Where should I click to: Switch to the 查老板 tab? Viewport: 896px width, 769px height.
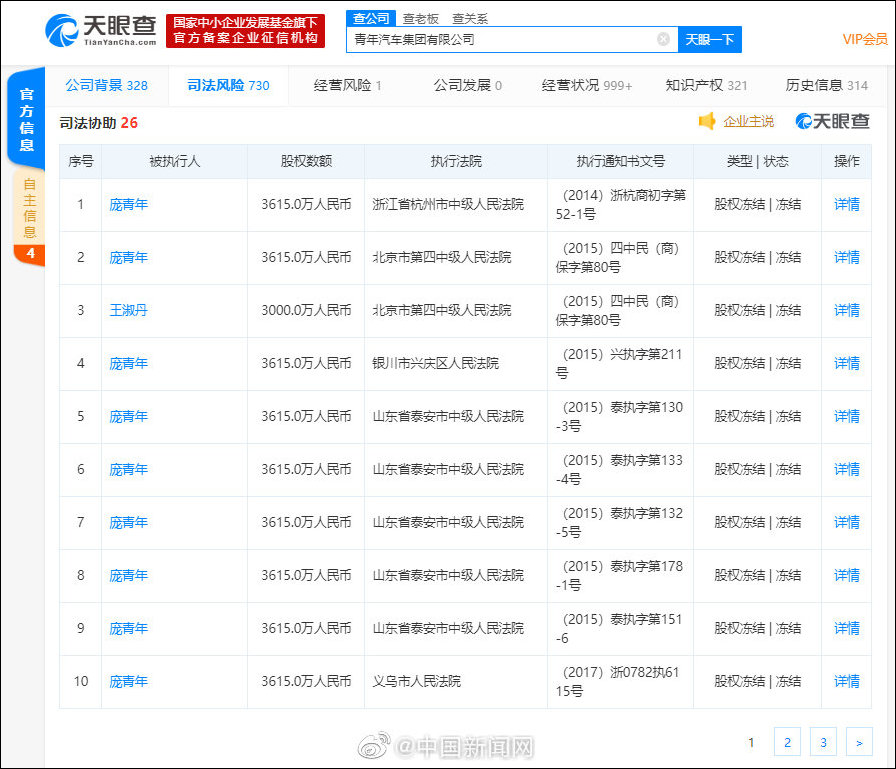[x=421, y=18]
